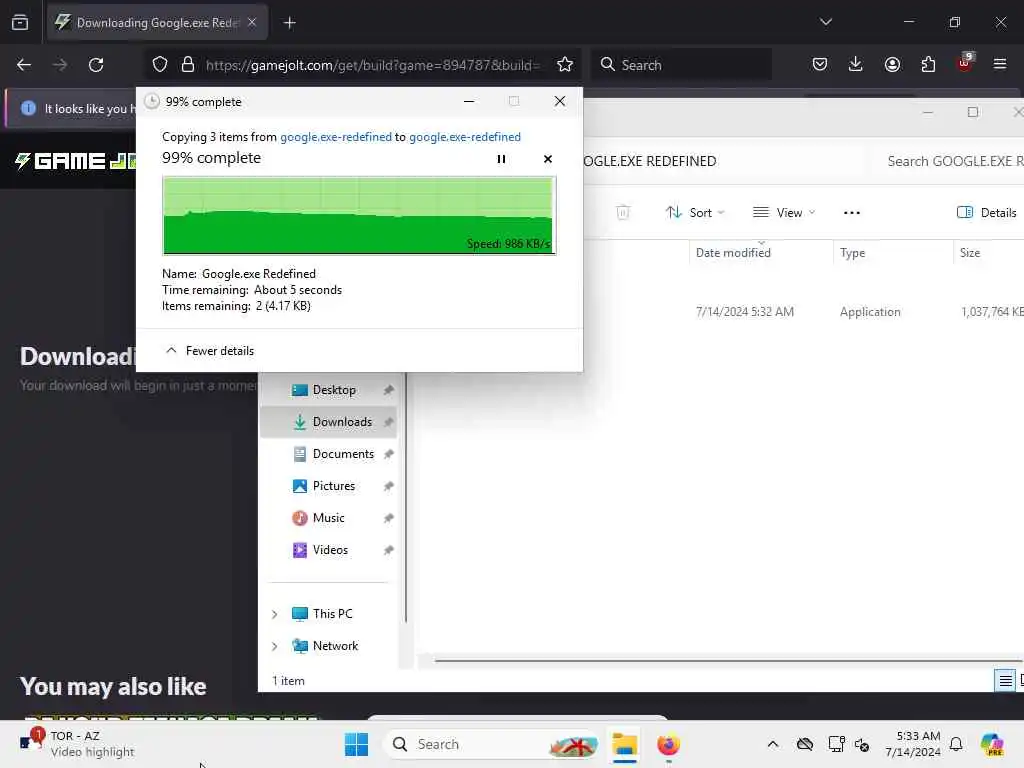This screenshot has height=768, width=1024.
Task: Open the Copilot preview icon
Action: coord(993,744)
